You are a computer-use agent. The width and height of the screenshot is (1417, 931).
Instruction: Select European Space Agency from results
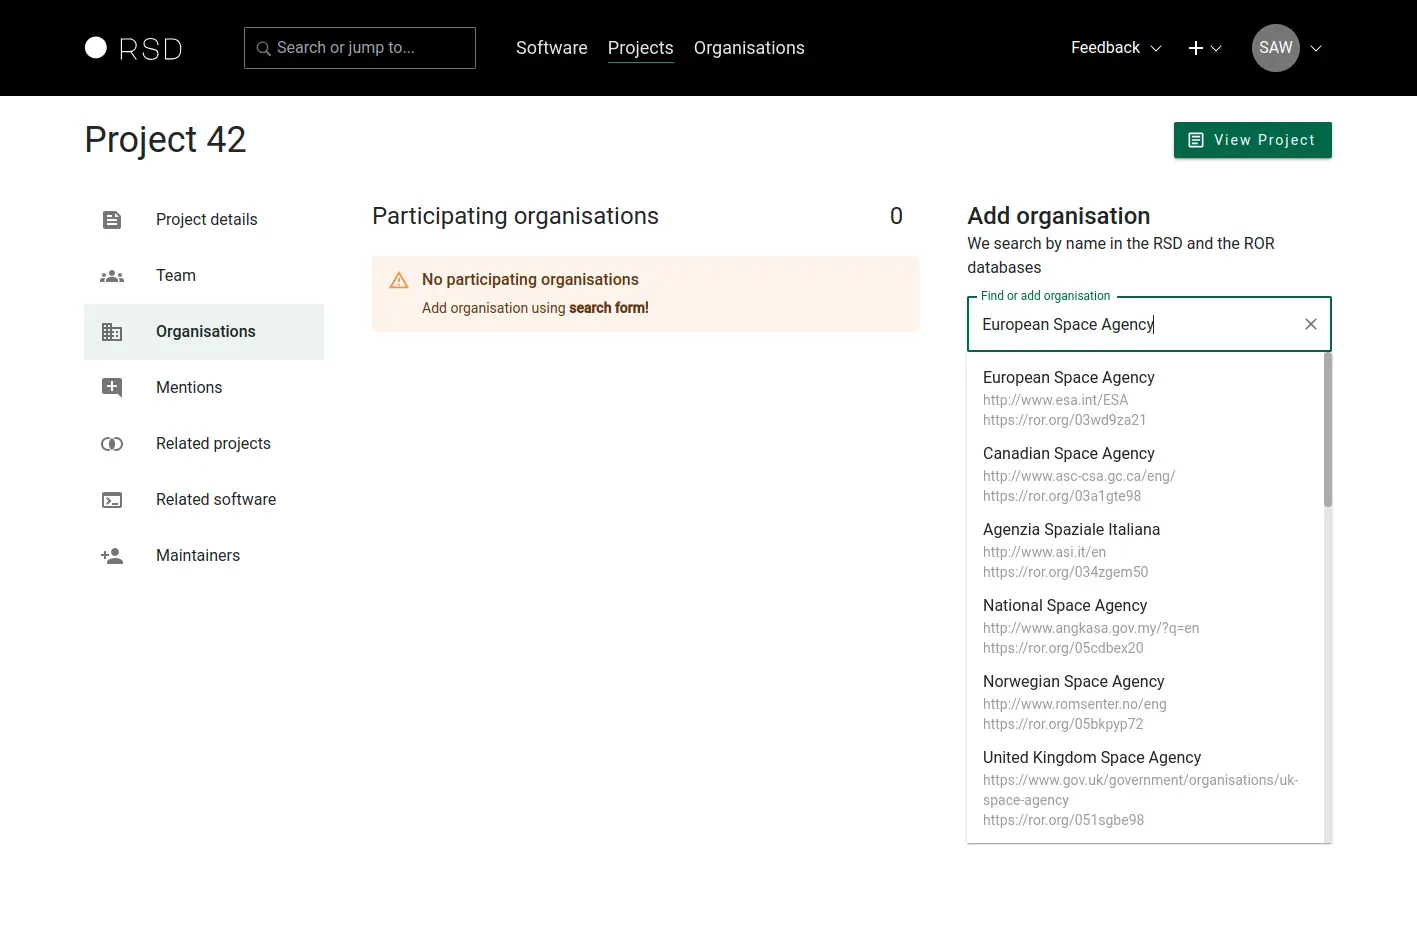click(1068, 378)
